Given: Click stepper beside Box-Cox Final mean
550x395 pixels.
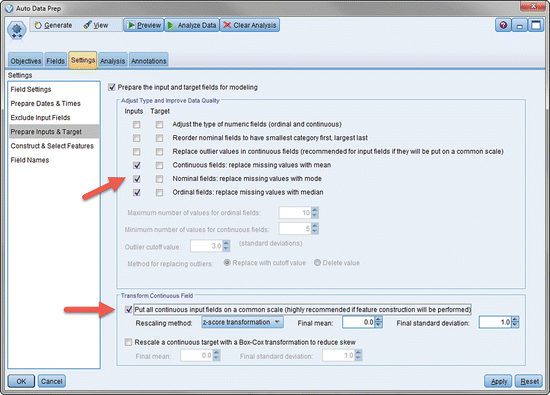Looking at the screenshot, I should tap(216, 355).
